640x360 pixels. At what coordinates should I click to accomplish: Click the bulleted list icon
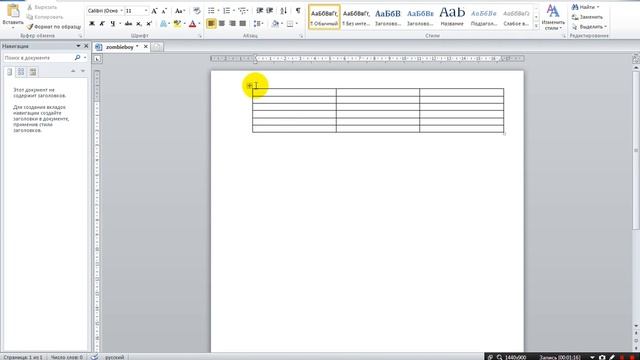coord(211,11)
